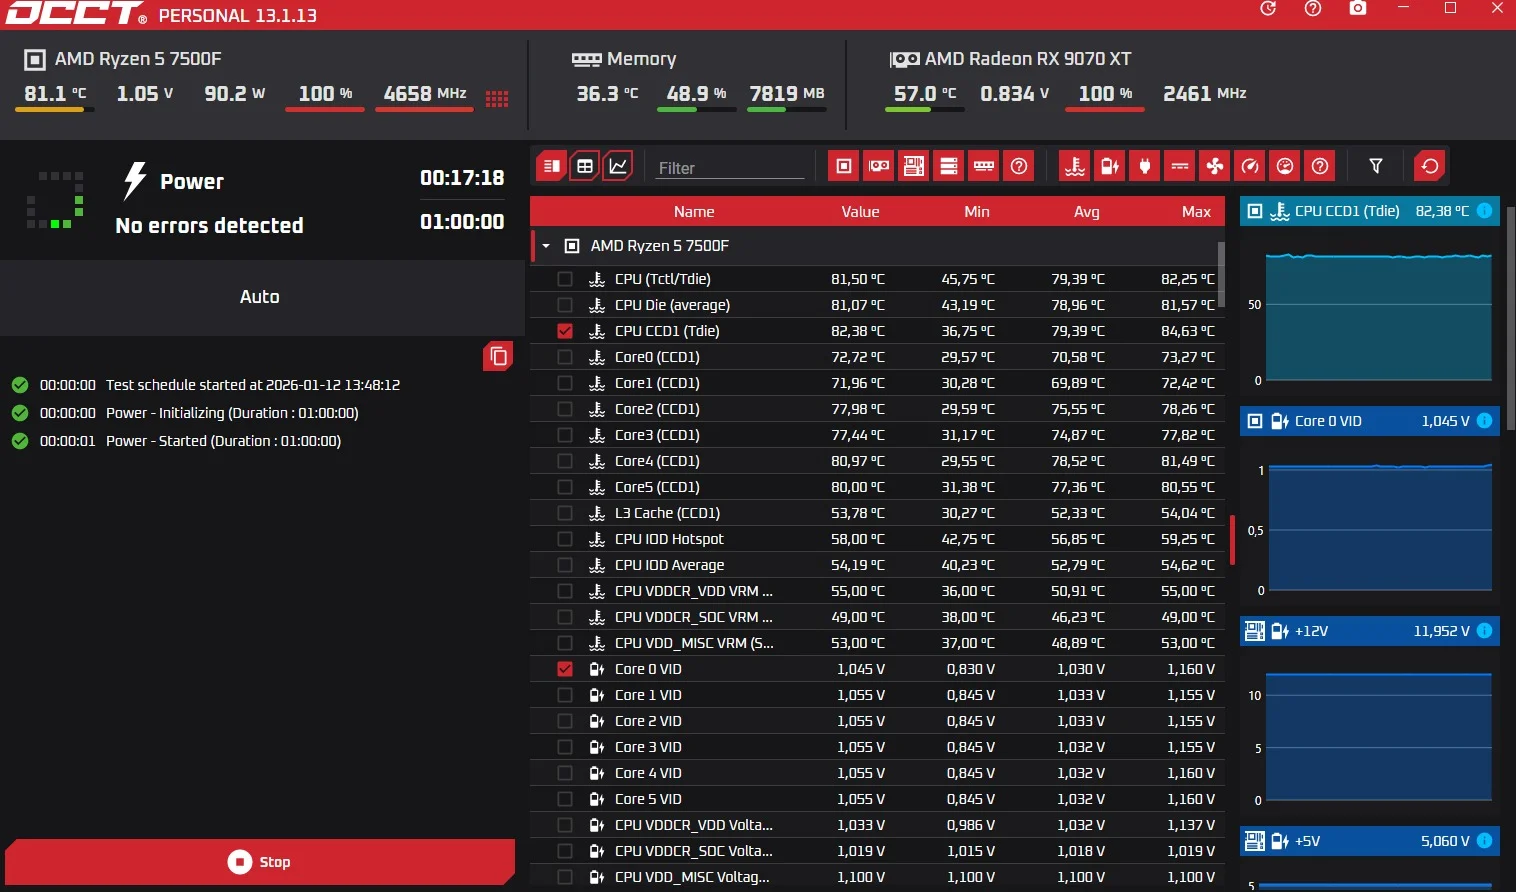Filter by unknown sensor type question icon
1516x892 pixels.
[x=1320, y=166]
